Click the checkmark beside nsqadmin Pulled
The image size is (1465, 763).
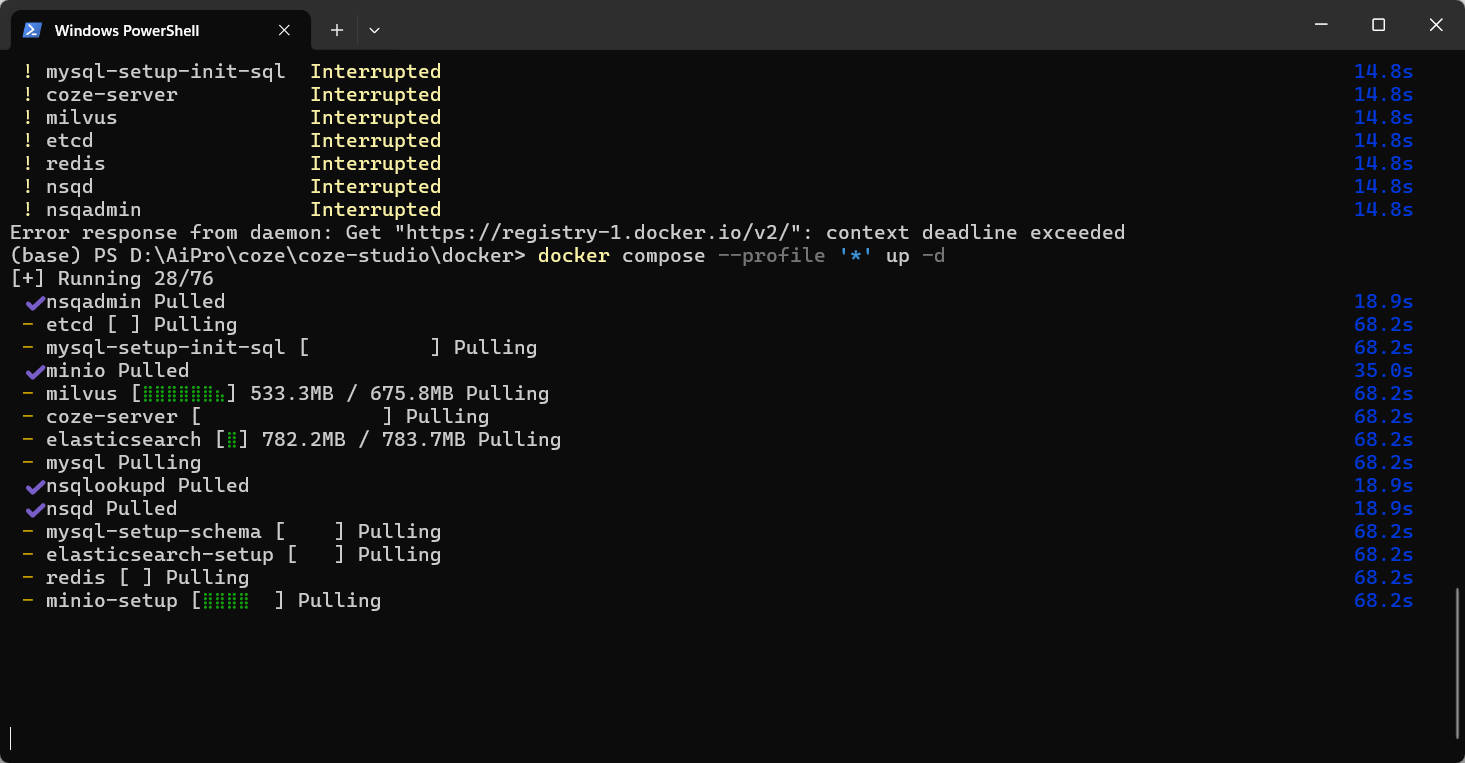(x=34, y=302)
